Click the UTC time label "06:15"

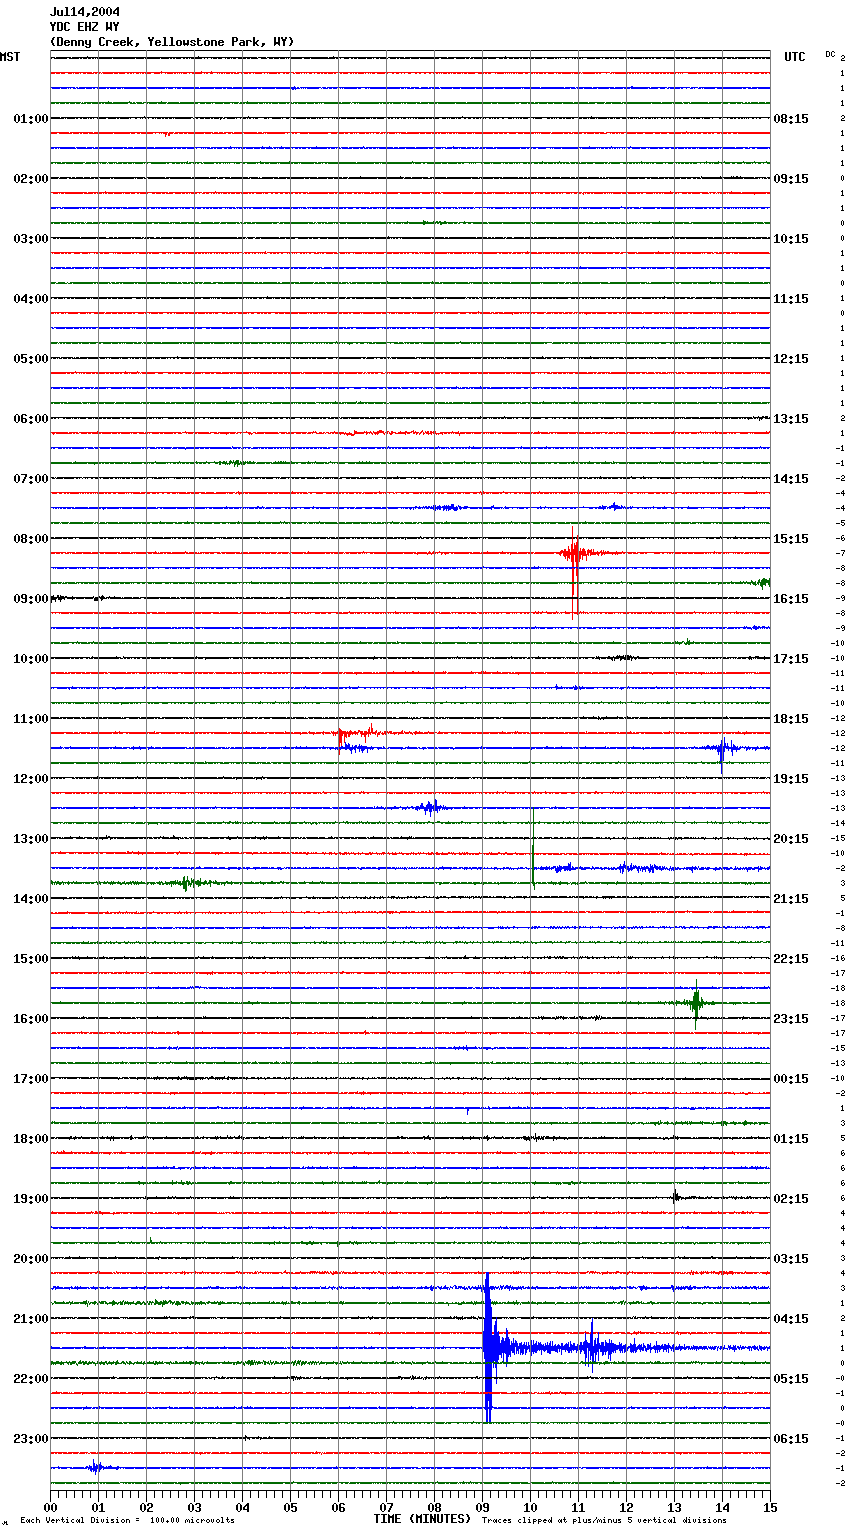pos(791,1439)
